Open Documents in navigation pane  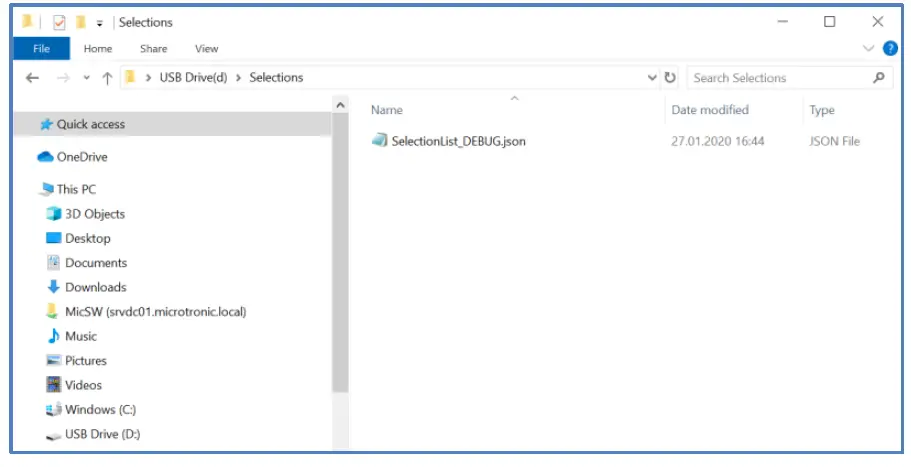tap(86, 263)
